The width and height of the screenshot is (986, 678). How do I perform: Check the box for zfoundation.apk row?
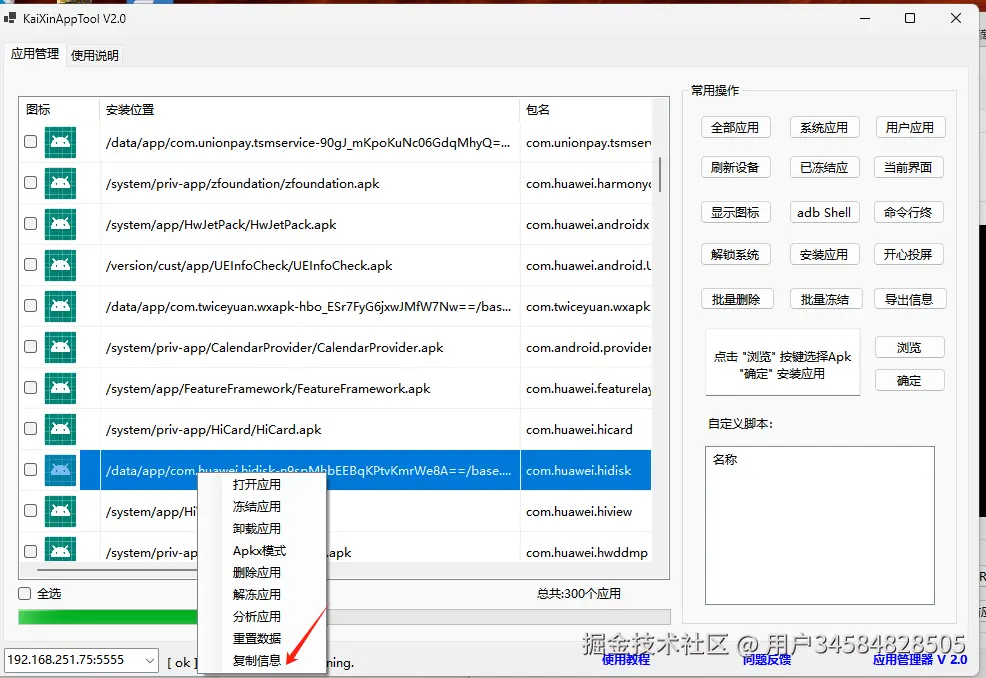point(30,182)
